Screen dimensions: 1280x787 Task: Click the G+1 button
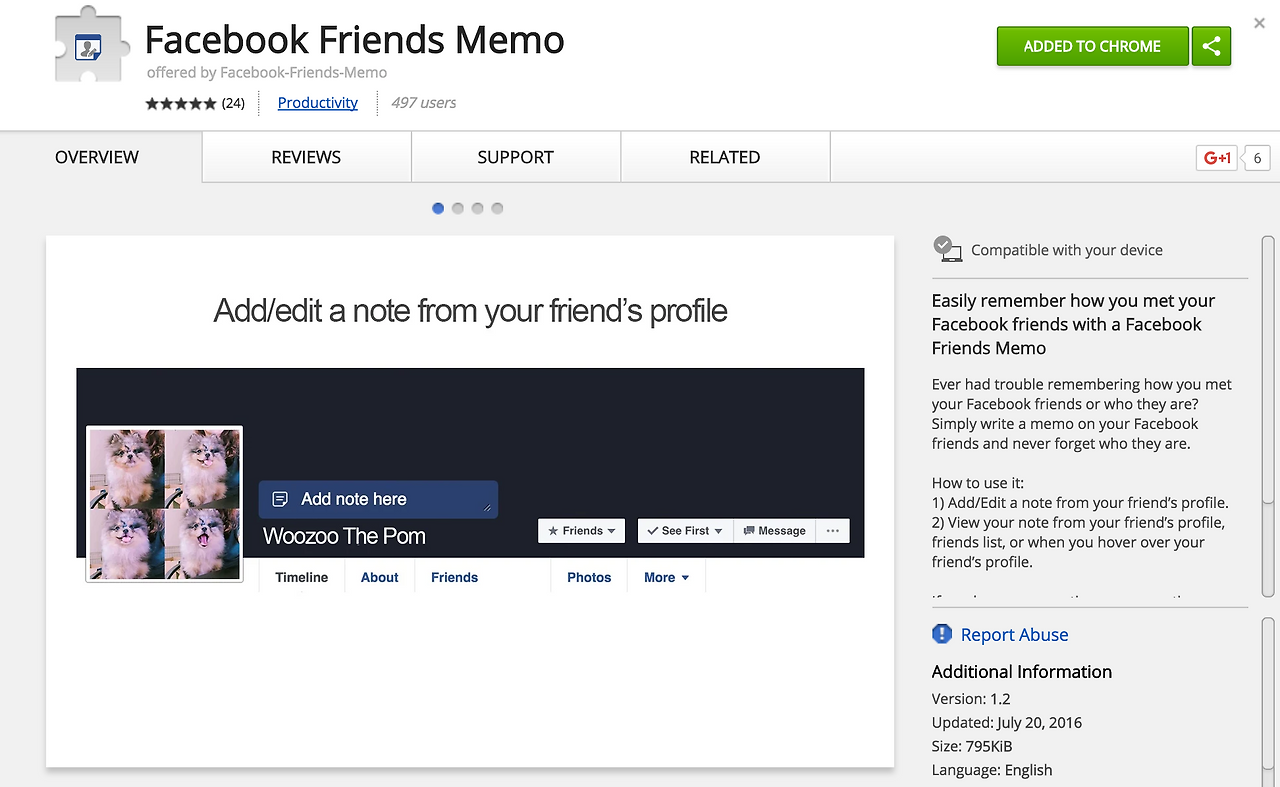pos(1217,158)
